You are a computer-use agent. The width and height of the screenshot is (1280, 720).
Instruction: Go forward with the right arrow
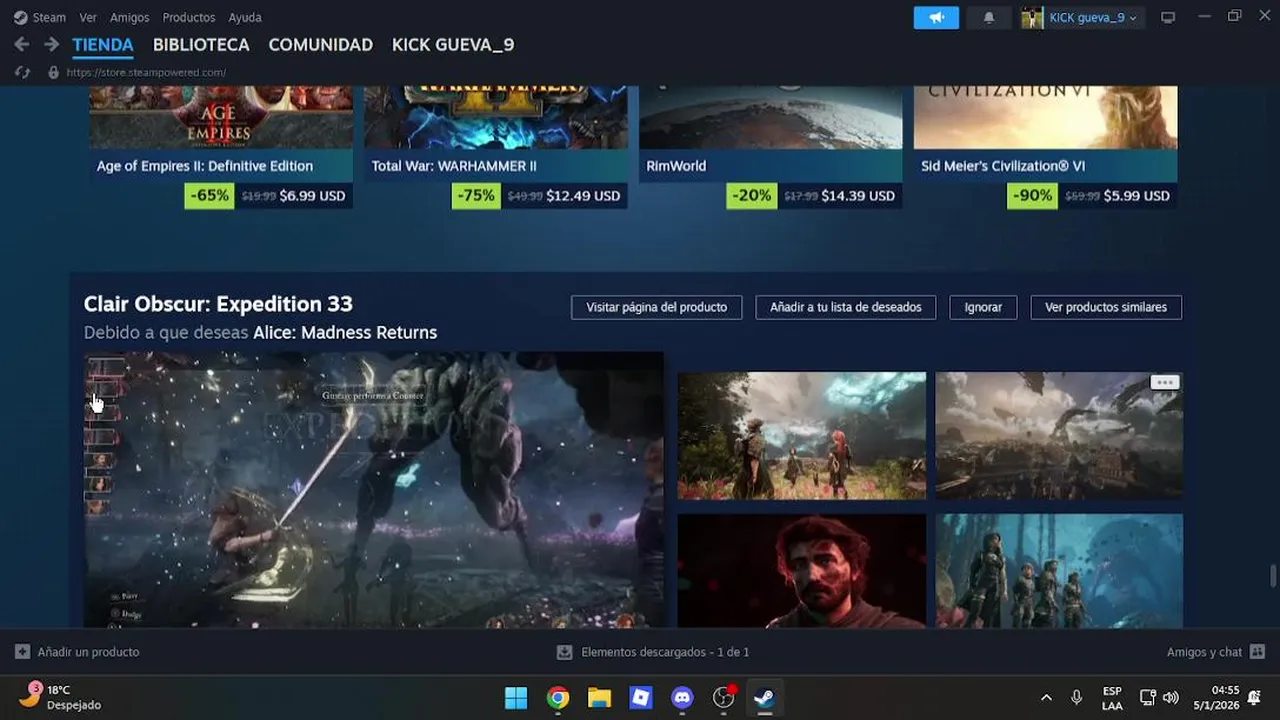51,45
